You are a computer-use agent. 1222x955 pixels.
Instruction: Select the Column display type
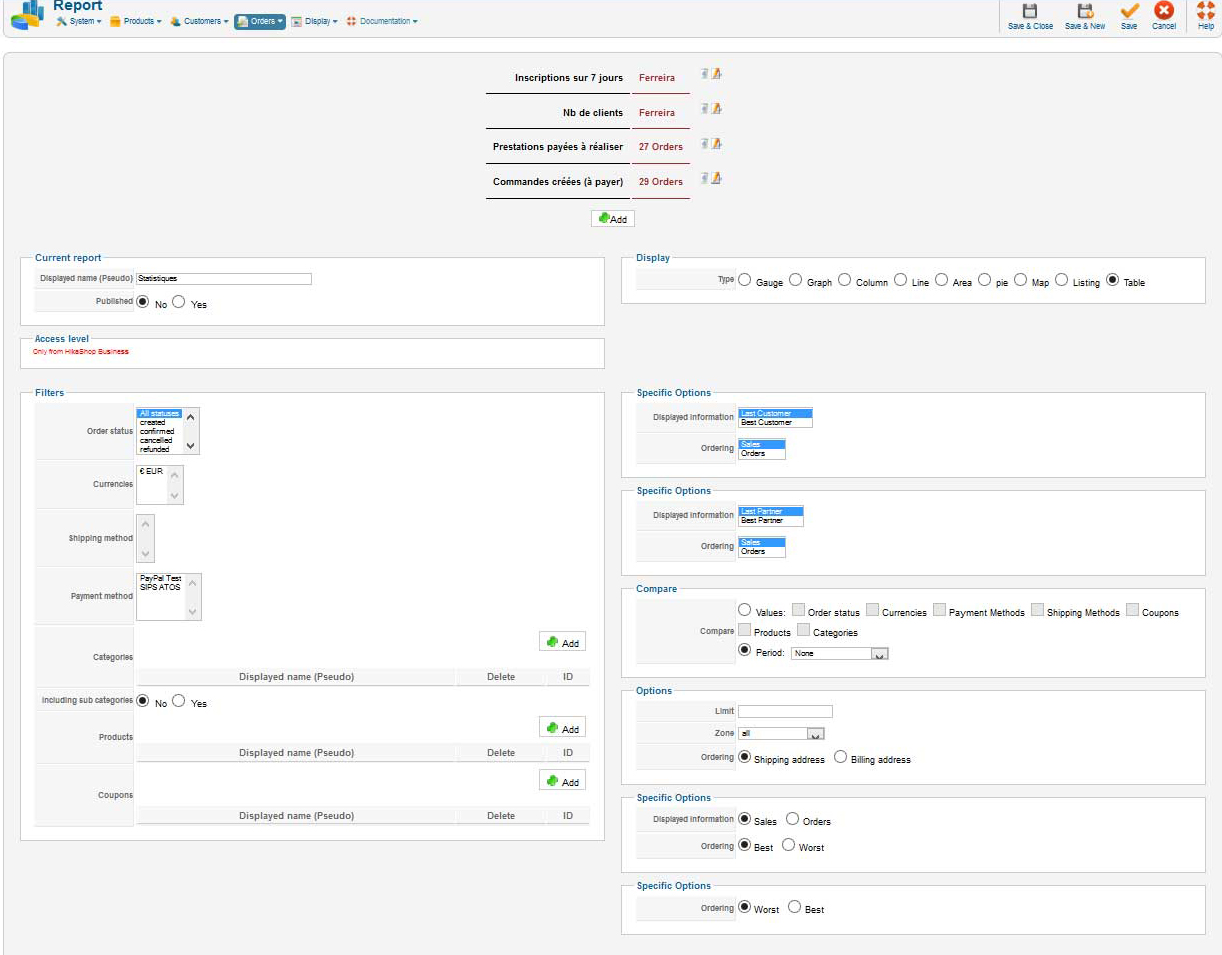click(x=845, y=281)
